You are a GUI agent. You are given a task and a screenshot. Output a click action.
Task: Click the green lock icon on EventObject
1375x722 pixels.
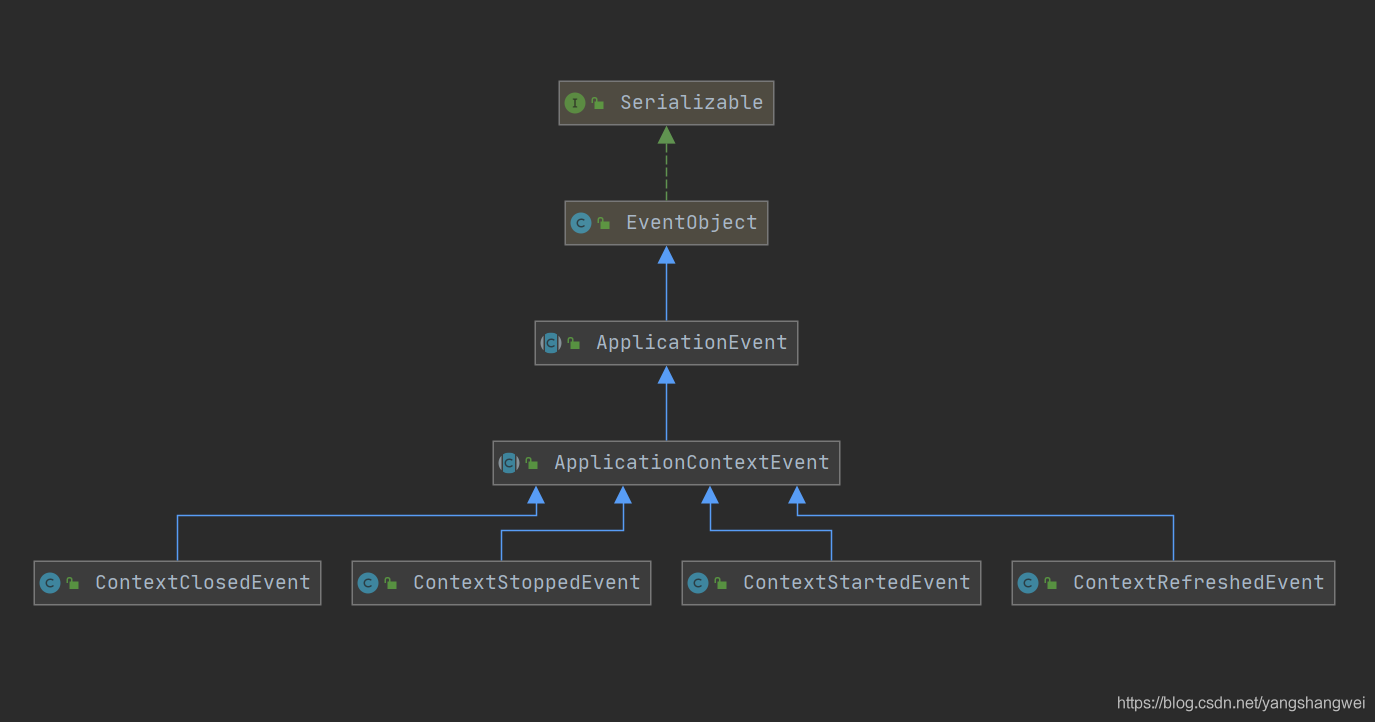click(604, 223)
